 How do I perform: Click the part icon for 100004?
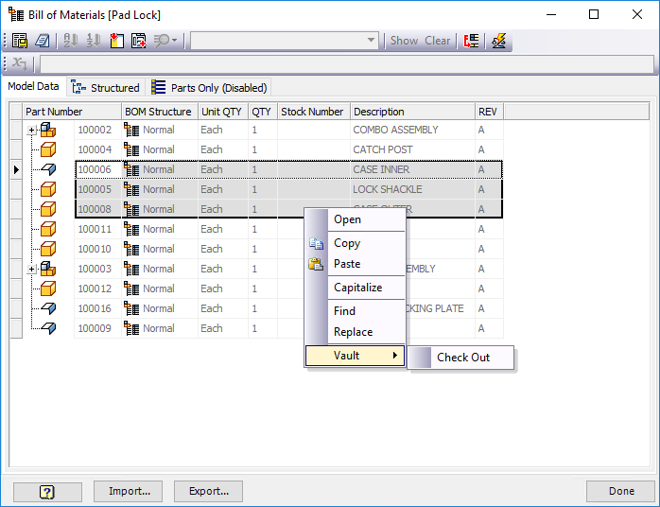(48, 149)
